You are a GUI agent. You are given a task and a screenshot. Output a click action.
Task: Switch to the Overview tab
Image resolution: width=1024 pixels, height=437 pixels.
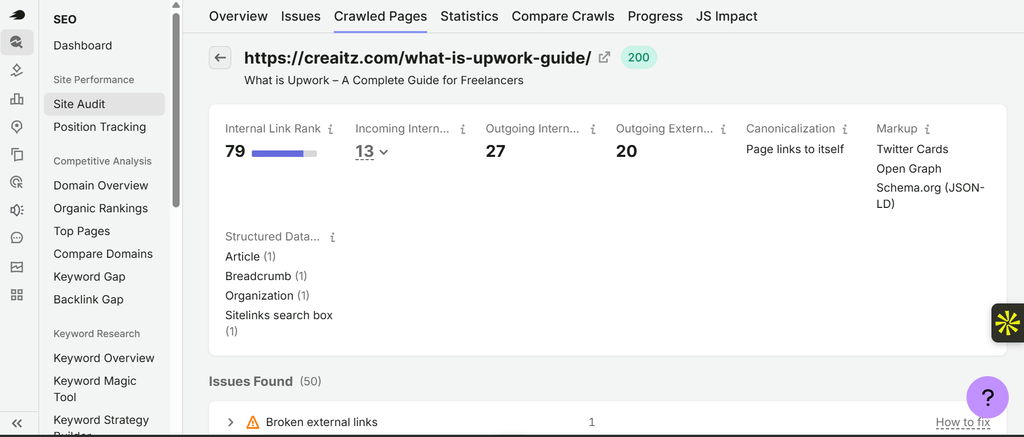[238, 16]
